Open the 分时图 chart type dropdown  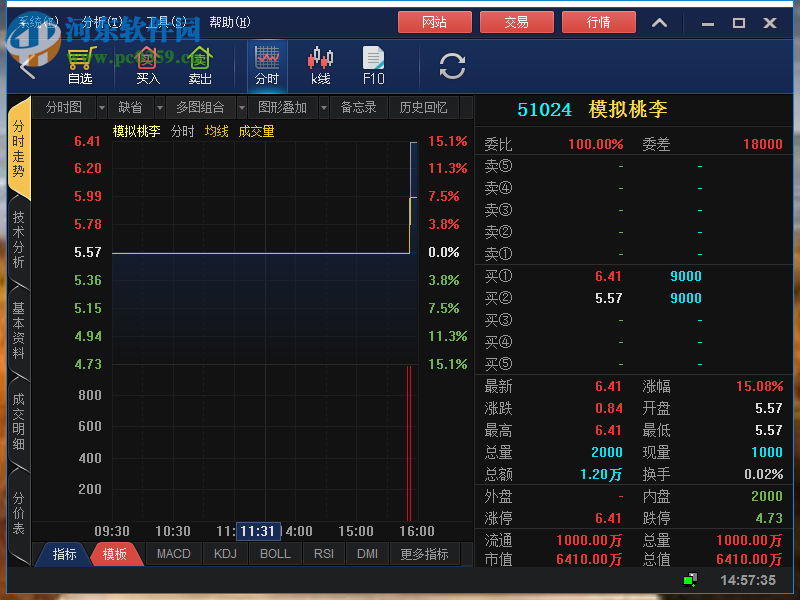coord(63,107)
